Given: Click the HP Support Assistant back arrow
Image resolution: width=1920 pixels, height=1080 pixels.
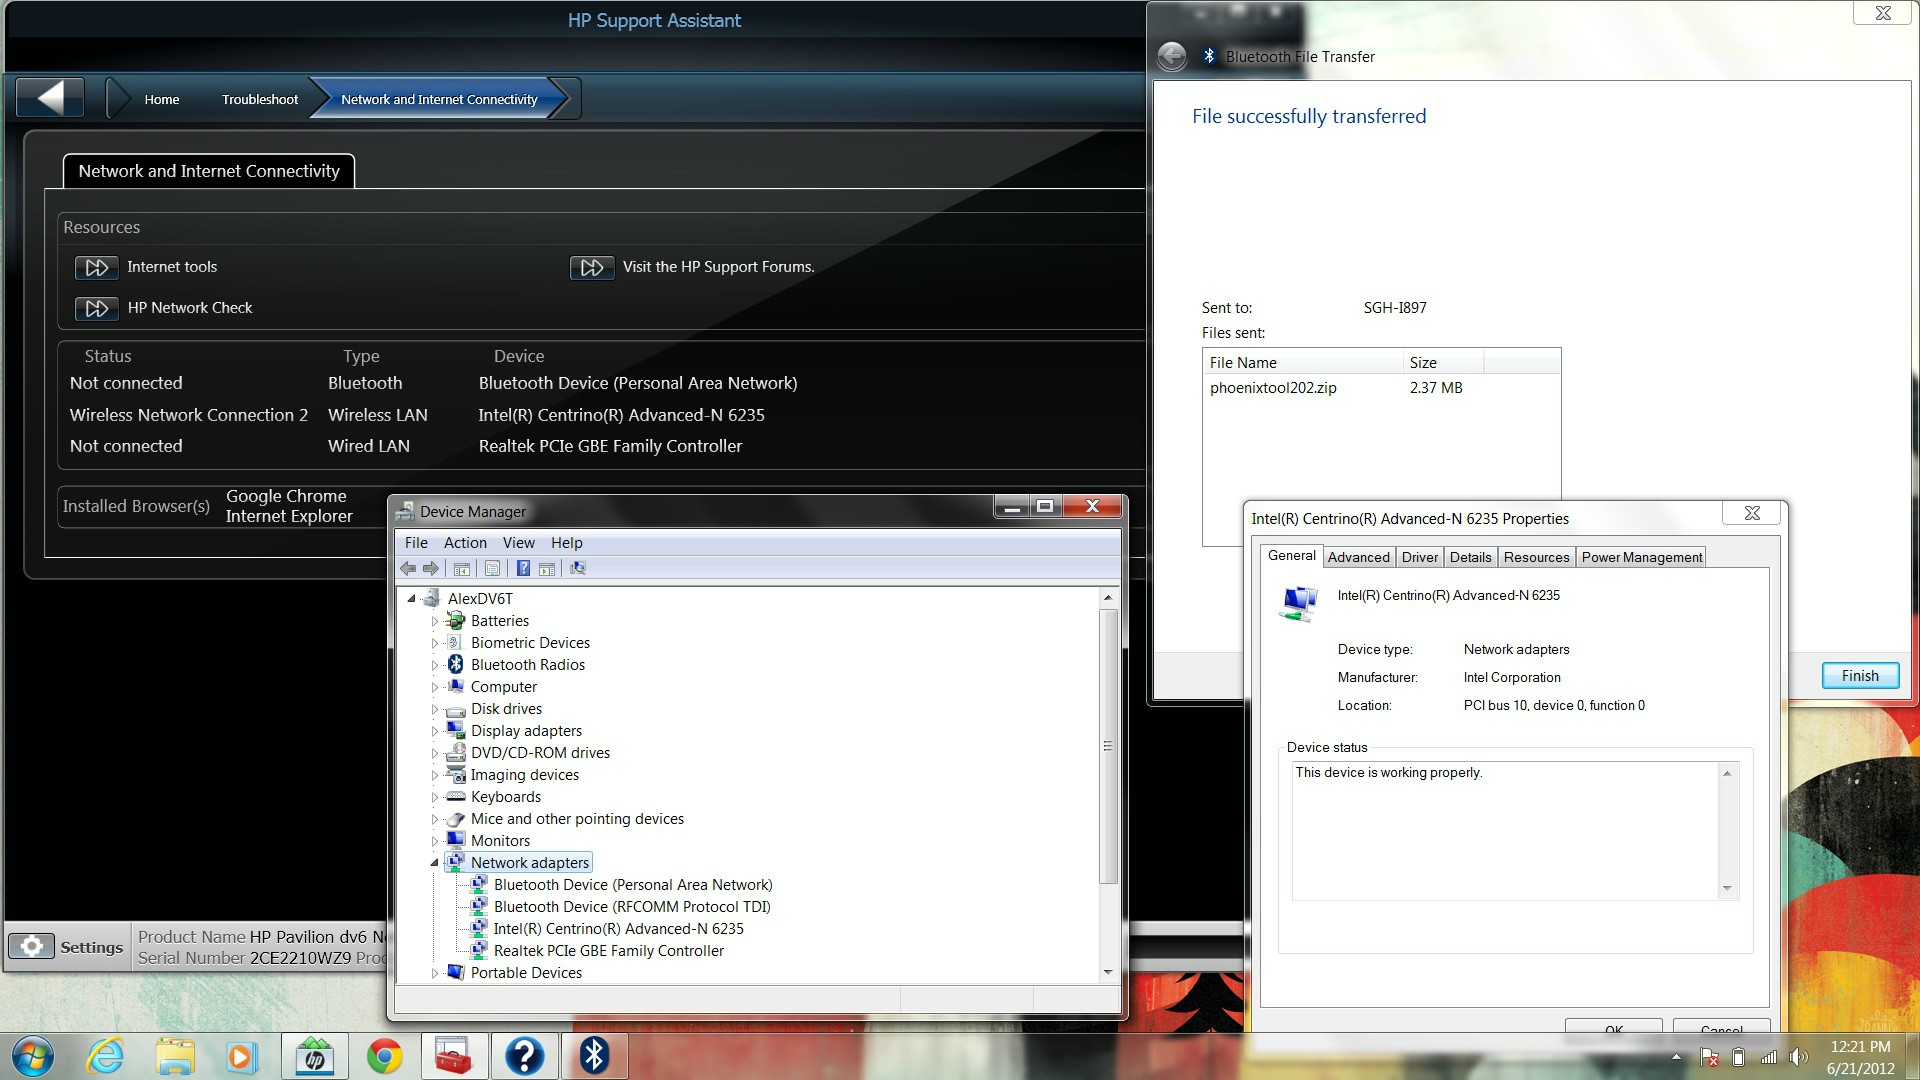Looking at the screenshot, I should tap(50, 98).
